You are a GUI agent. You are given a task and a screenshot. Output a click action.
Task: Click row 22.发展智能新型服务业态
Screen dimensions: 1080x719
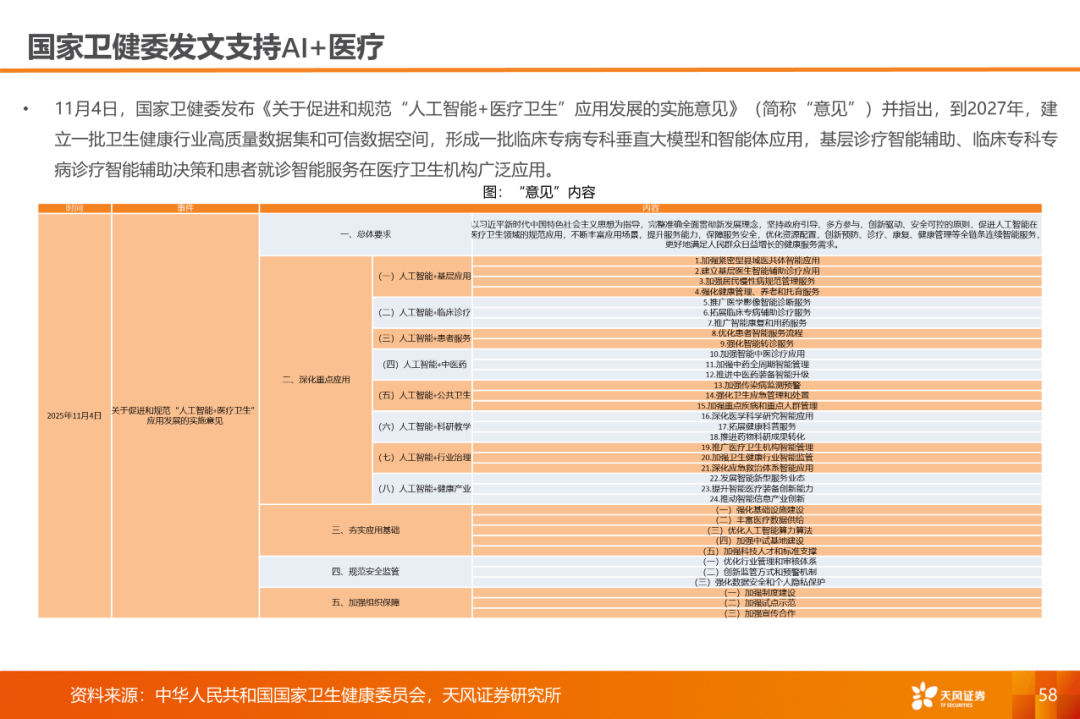(757, 478)
